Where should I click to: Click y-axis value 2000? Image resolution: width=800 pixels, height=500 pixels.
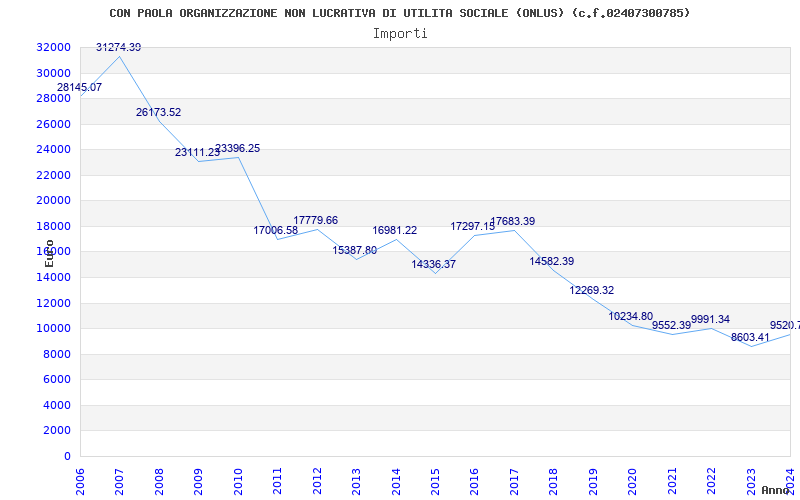click(x=56, y=431)
